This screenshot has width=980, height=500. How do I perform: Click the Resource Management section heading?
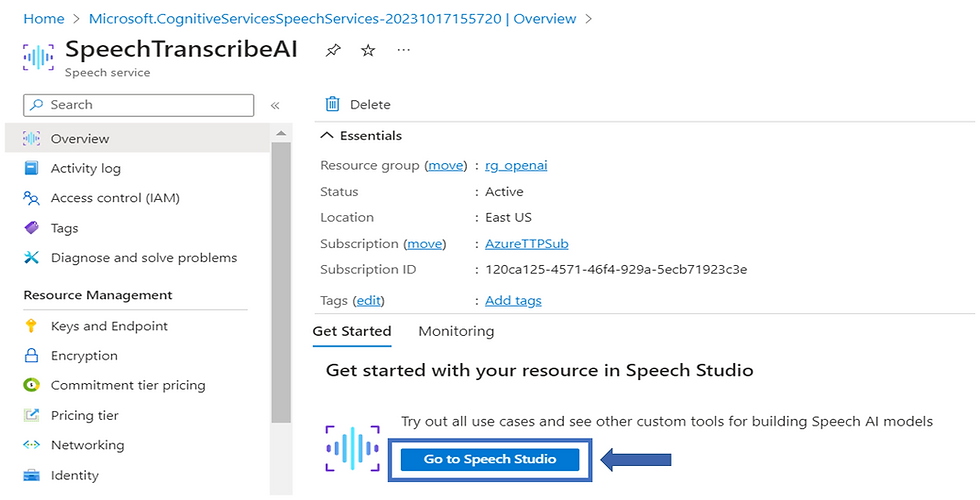(x=98, y=295)
